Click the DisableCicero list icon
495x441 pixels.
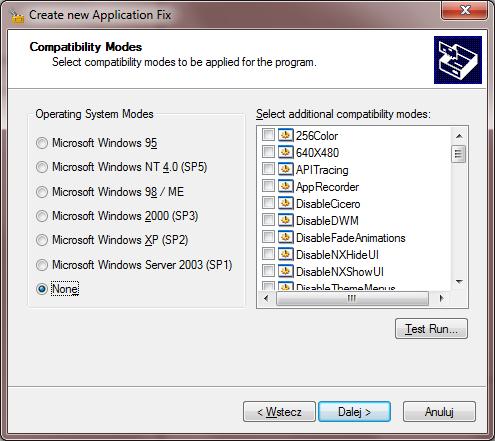coord(285,203)
